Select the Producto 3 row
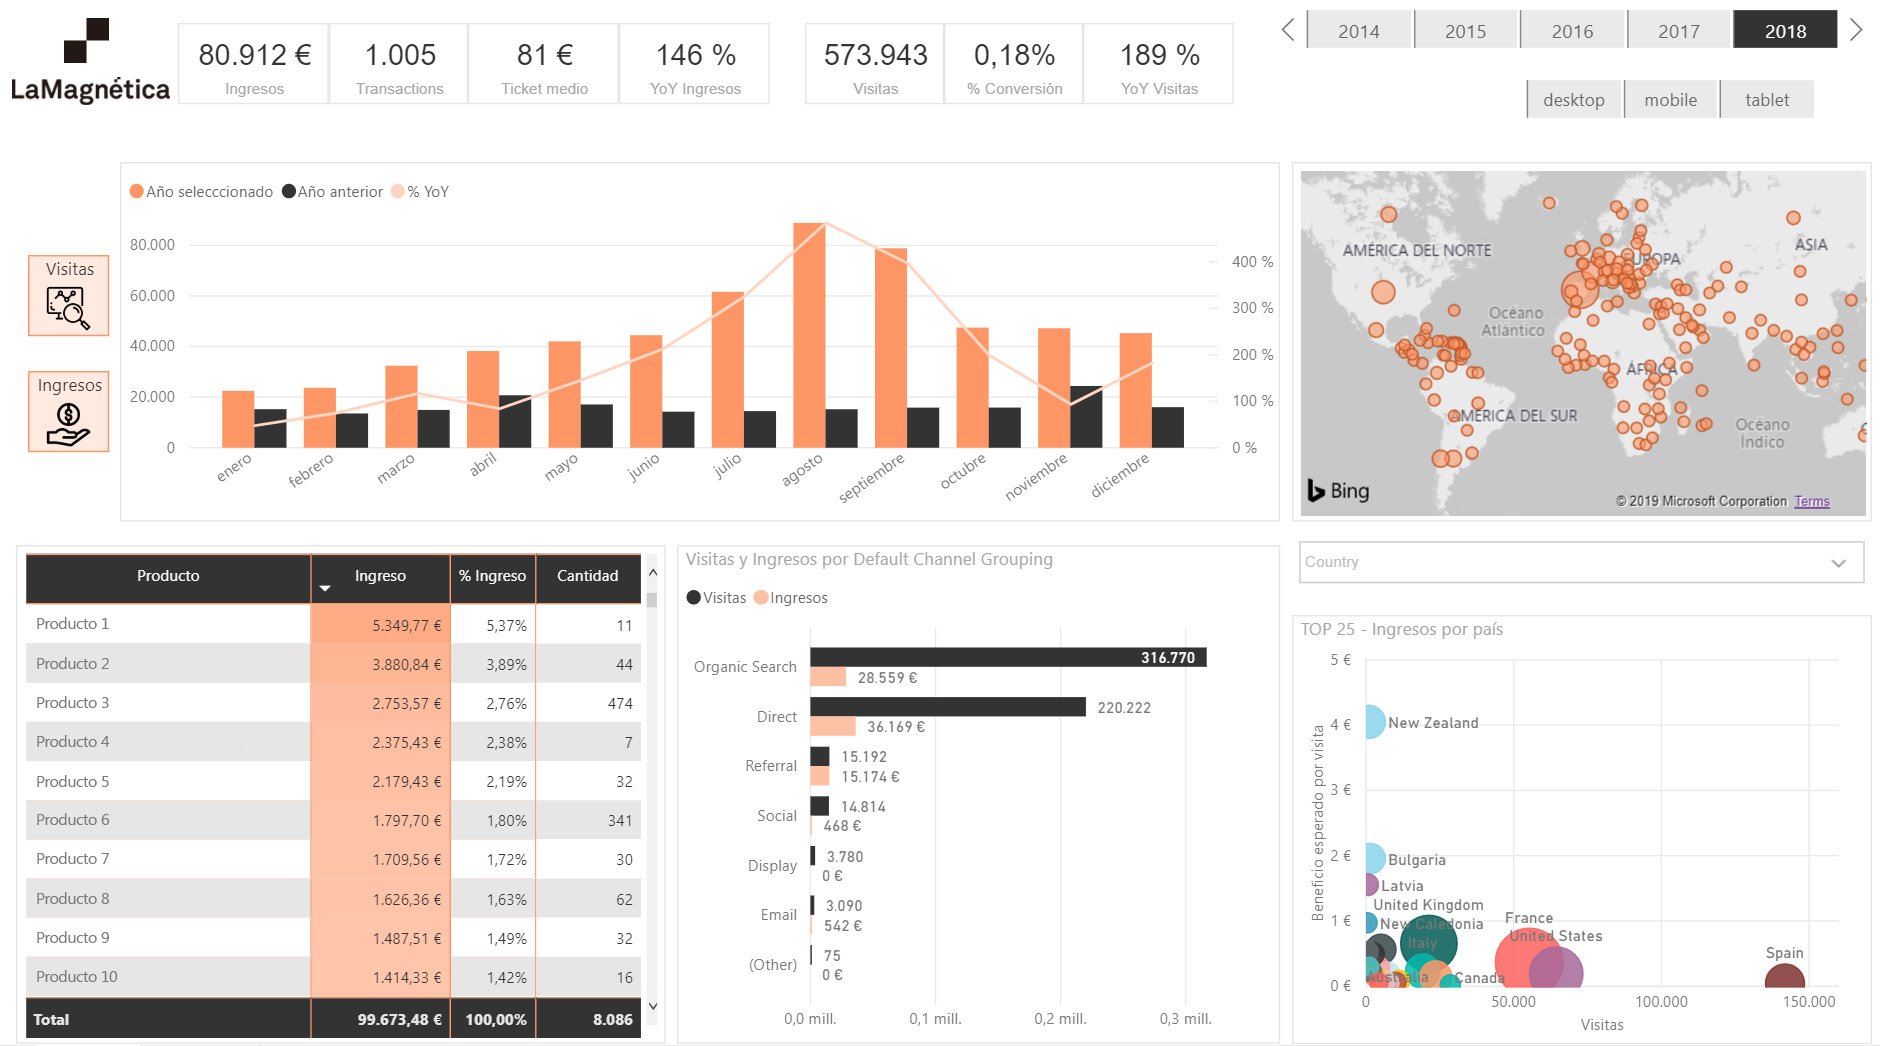Screen dimensions: 1880x1046 pos(333,703)
